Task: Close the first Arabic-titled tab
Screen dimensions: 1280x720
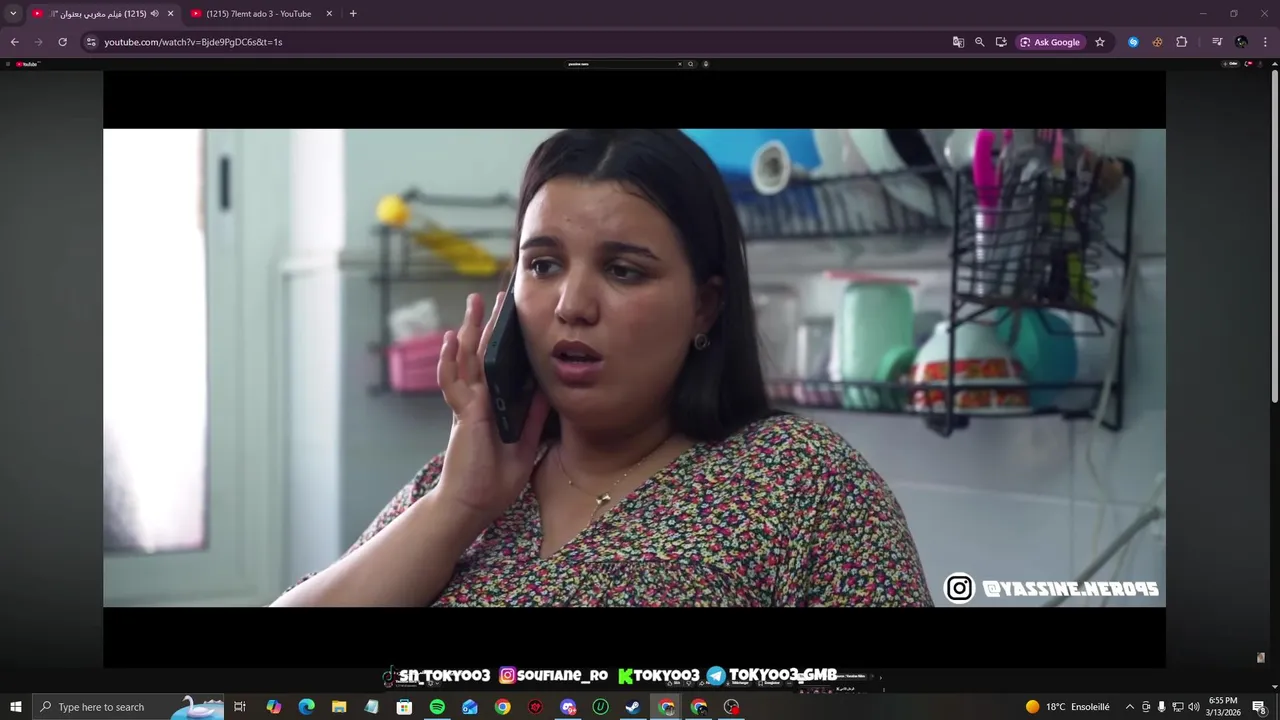Action: click(x=170, y=13)
